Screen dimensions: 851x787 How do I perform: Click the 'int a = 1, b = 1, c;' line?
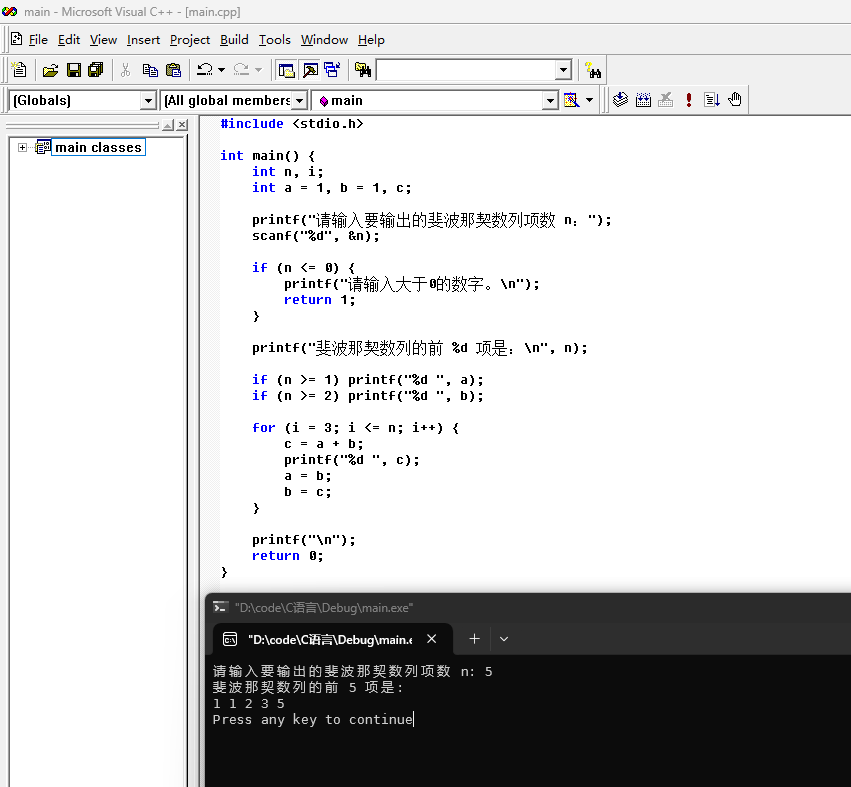[x=332, y=188]
